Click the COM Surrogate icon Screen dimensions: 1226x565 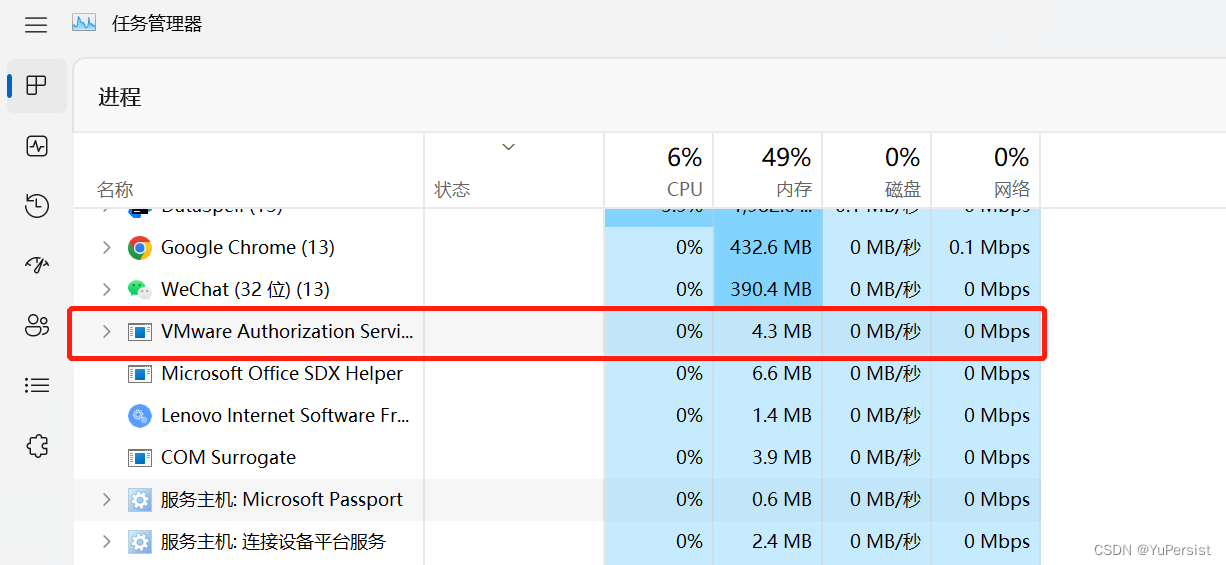140,458
